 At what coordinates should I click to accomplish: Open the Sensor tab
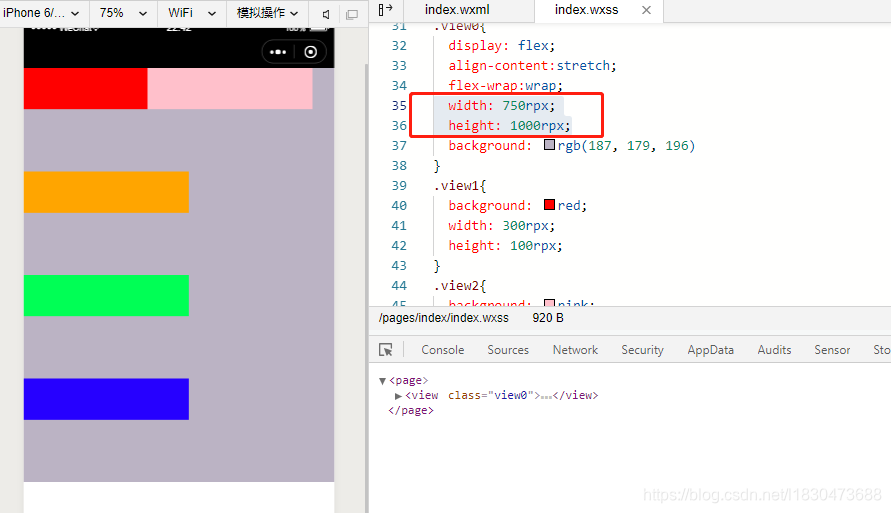pyautogui.click(x=832, y=350)
